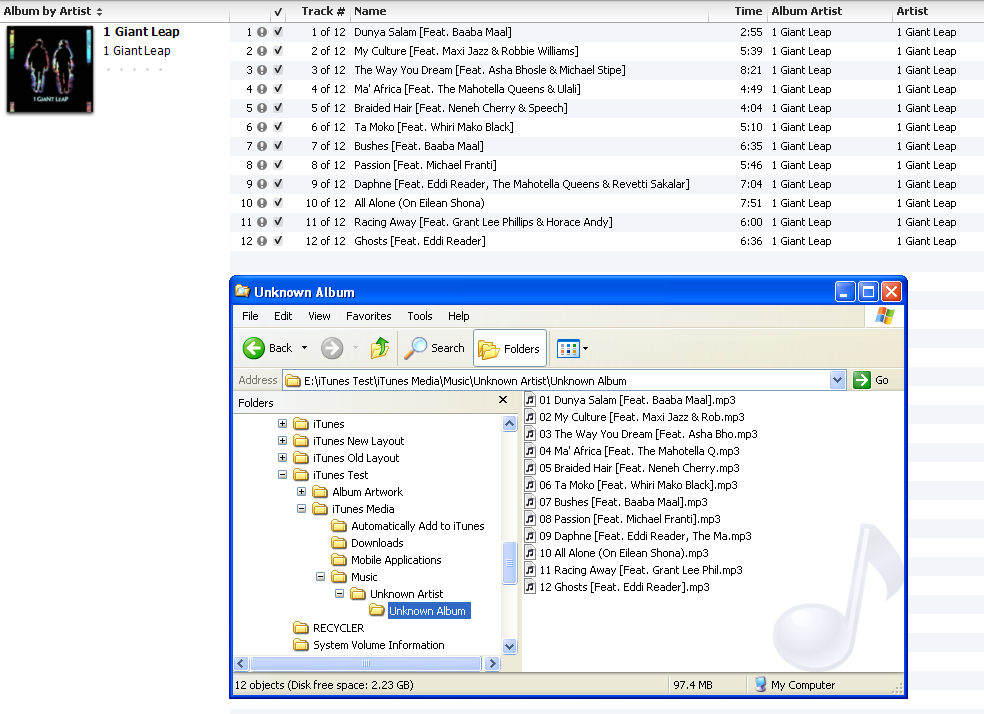The width and height of the screenshot is (984, 714).
Task: Uncheck the Passion track checkbox
Action: [278, 165]
